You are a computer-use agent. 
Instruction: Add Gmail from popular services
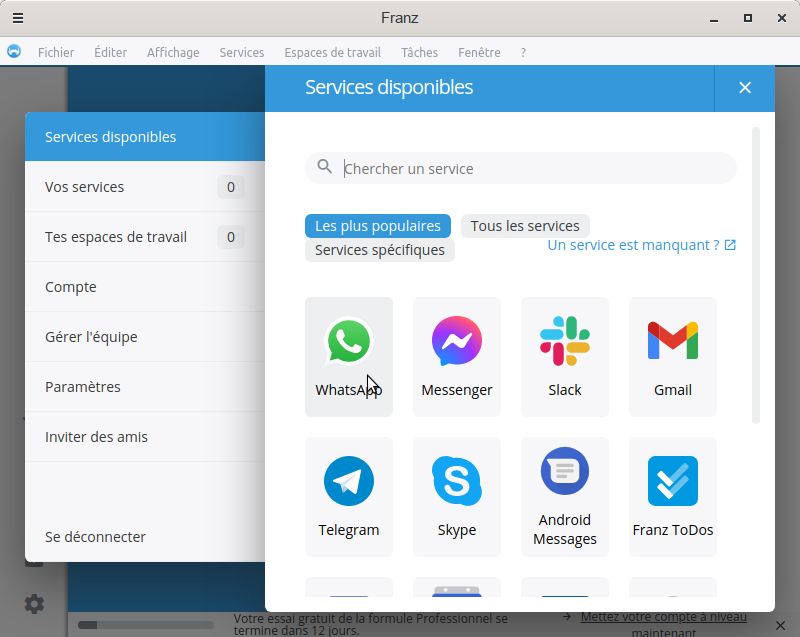coord(672,356)
